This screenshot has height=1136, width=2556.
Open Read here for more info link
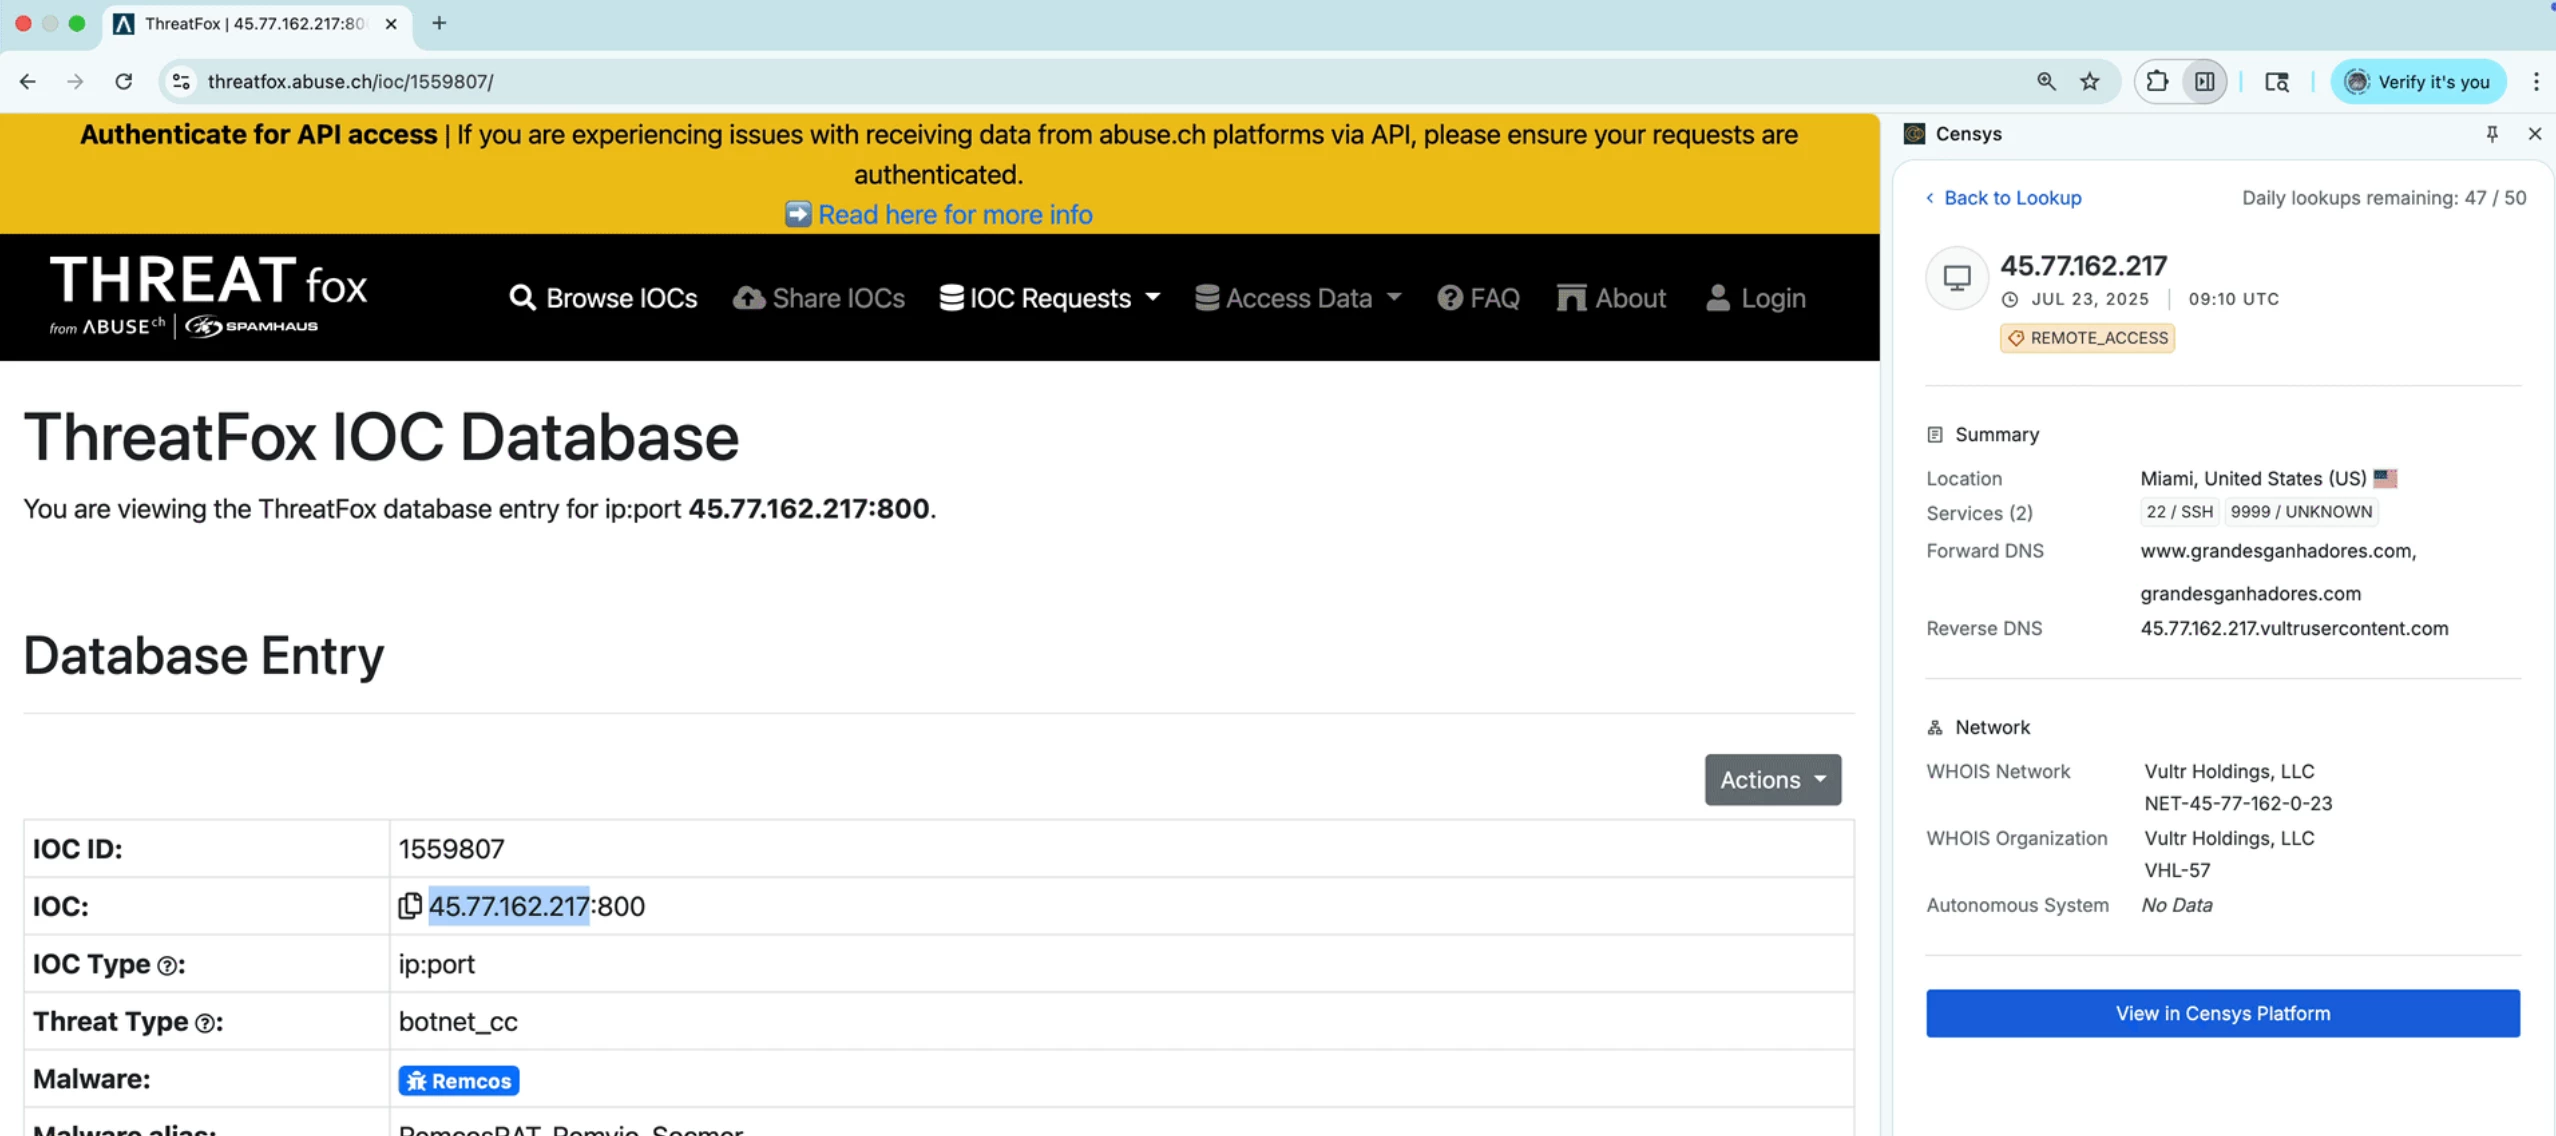(x=954, y=215)
